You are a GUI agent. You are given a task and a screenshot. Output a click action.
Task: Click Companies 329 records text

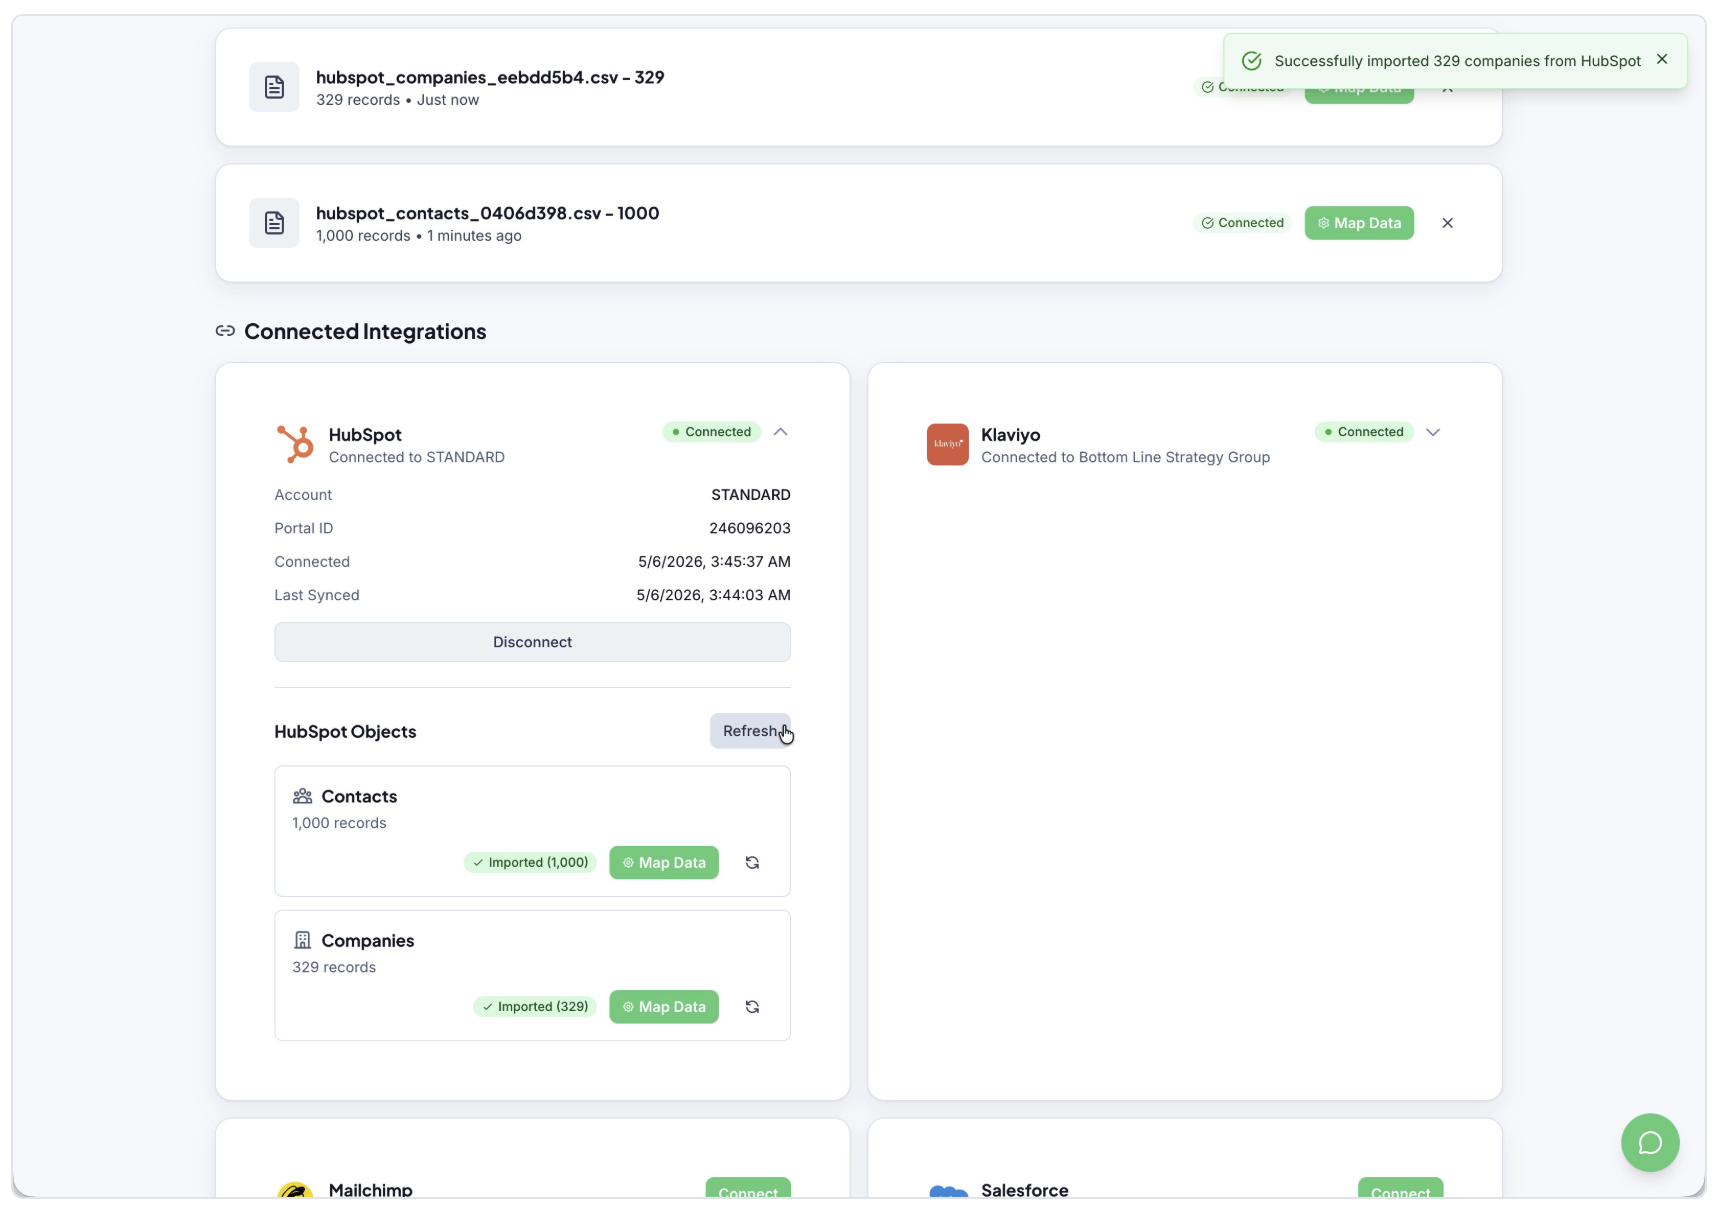point(334,967)
